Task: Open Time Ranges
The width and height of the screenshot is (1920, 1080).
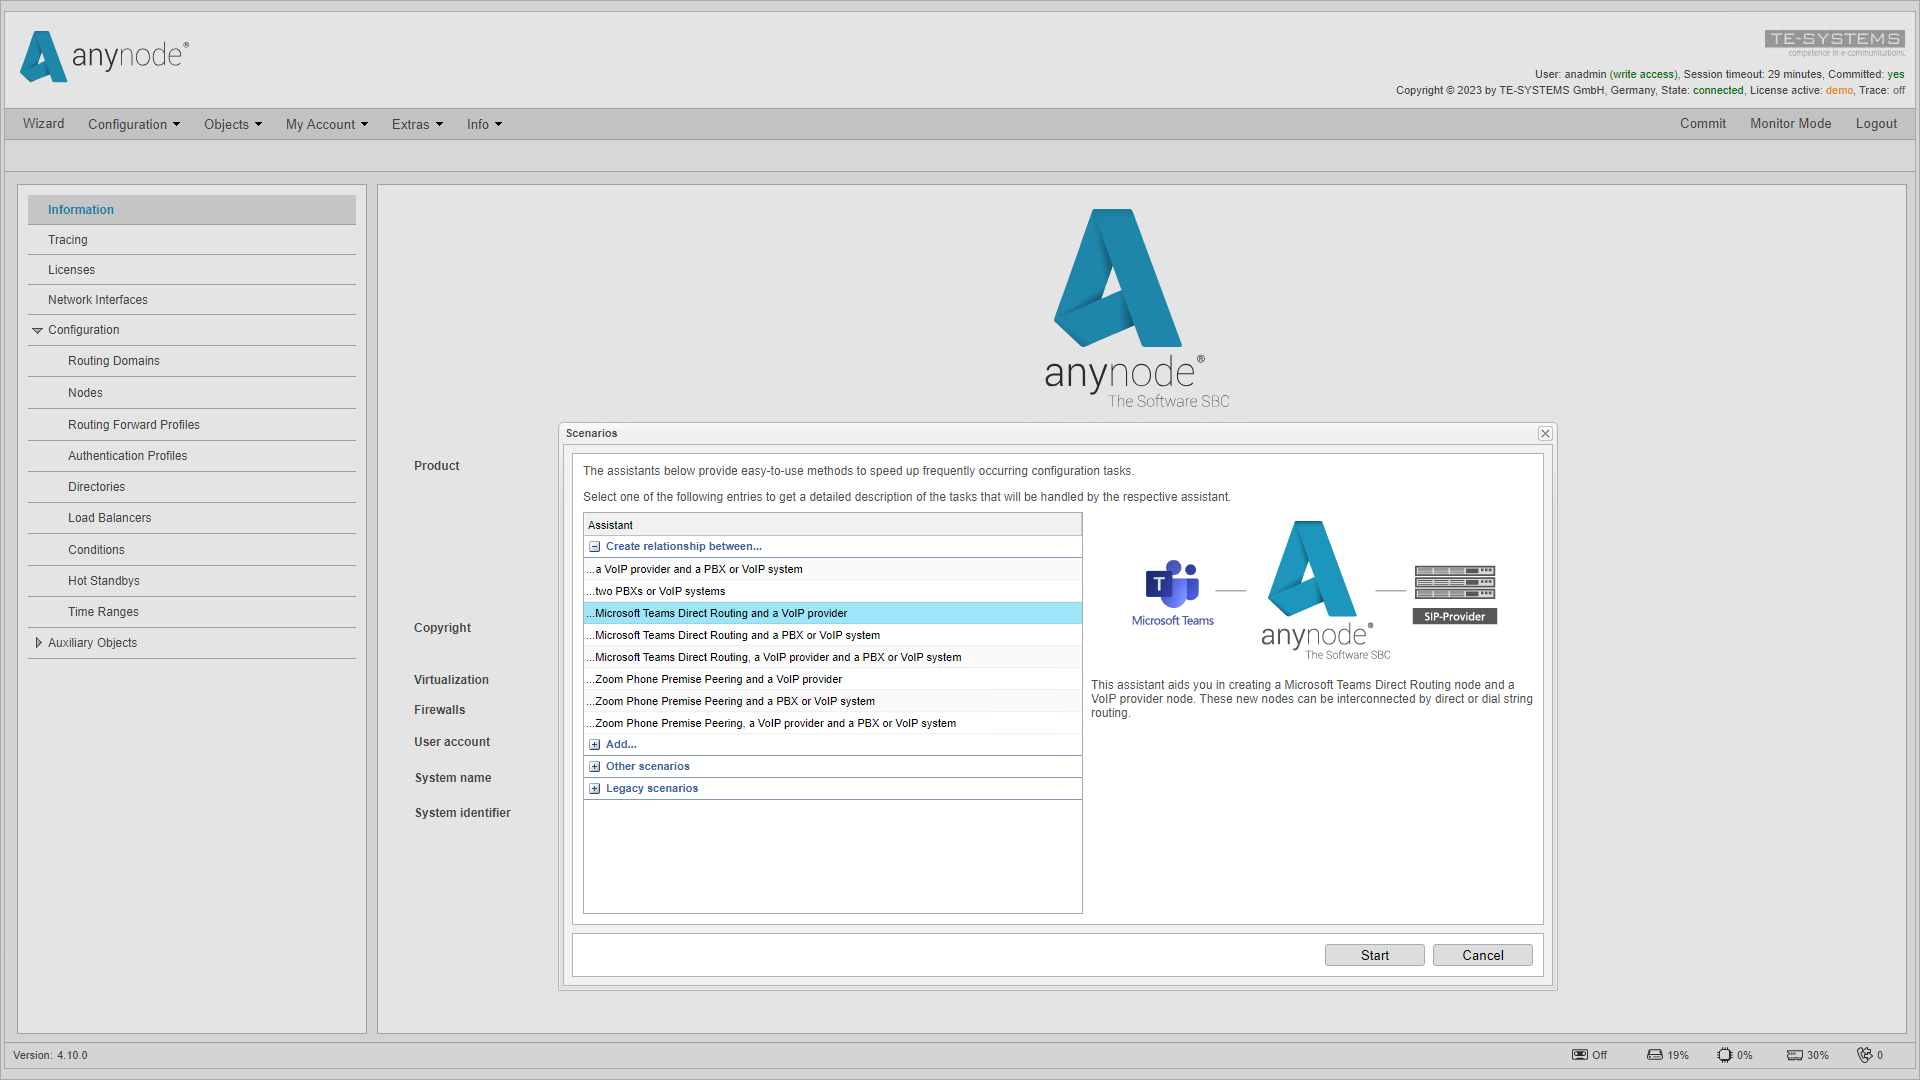Action: click(x=192, y=612)
